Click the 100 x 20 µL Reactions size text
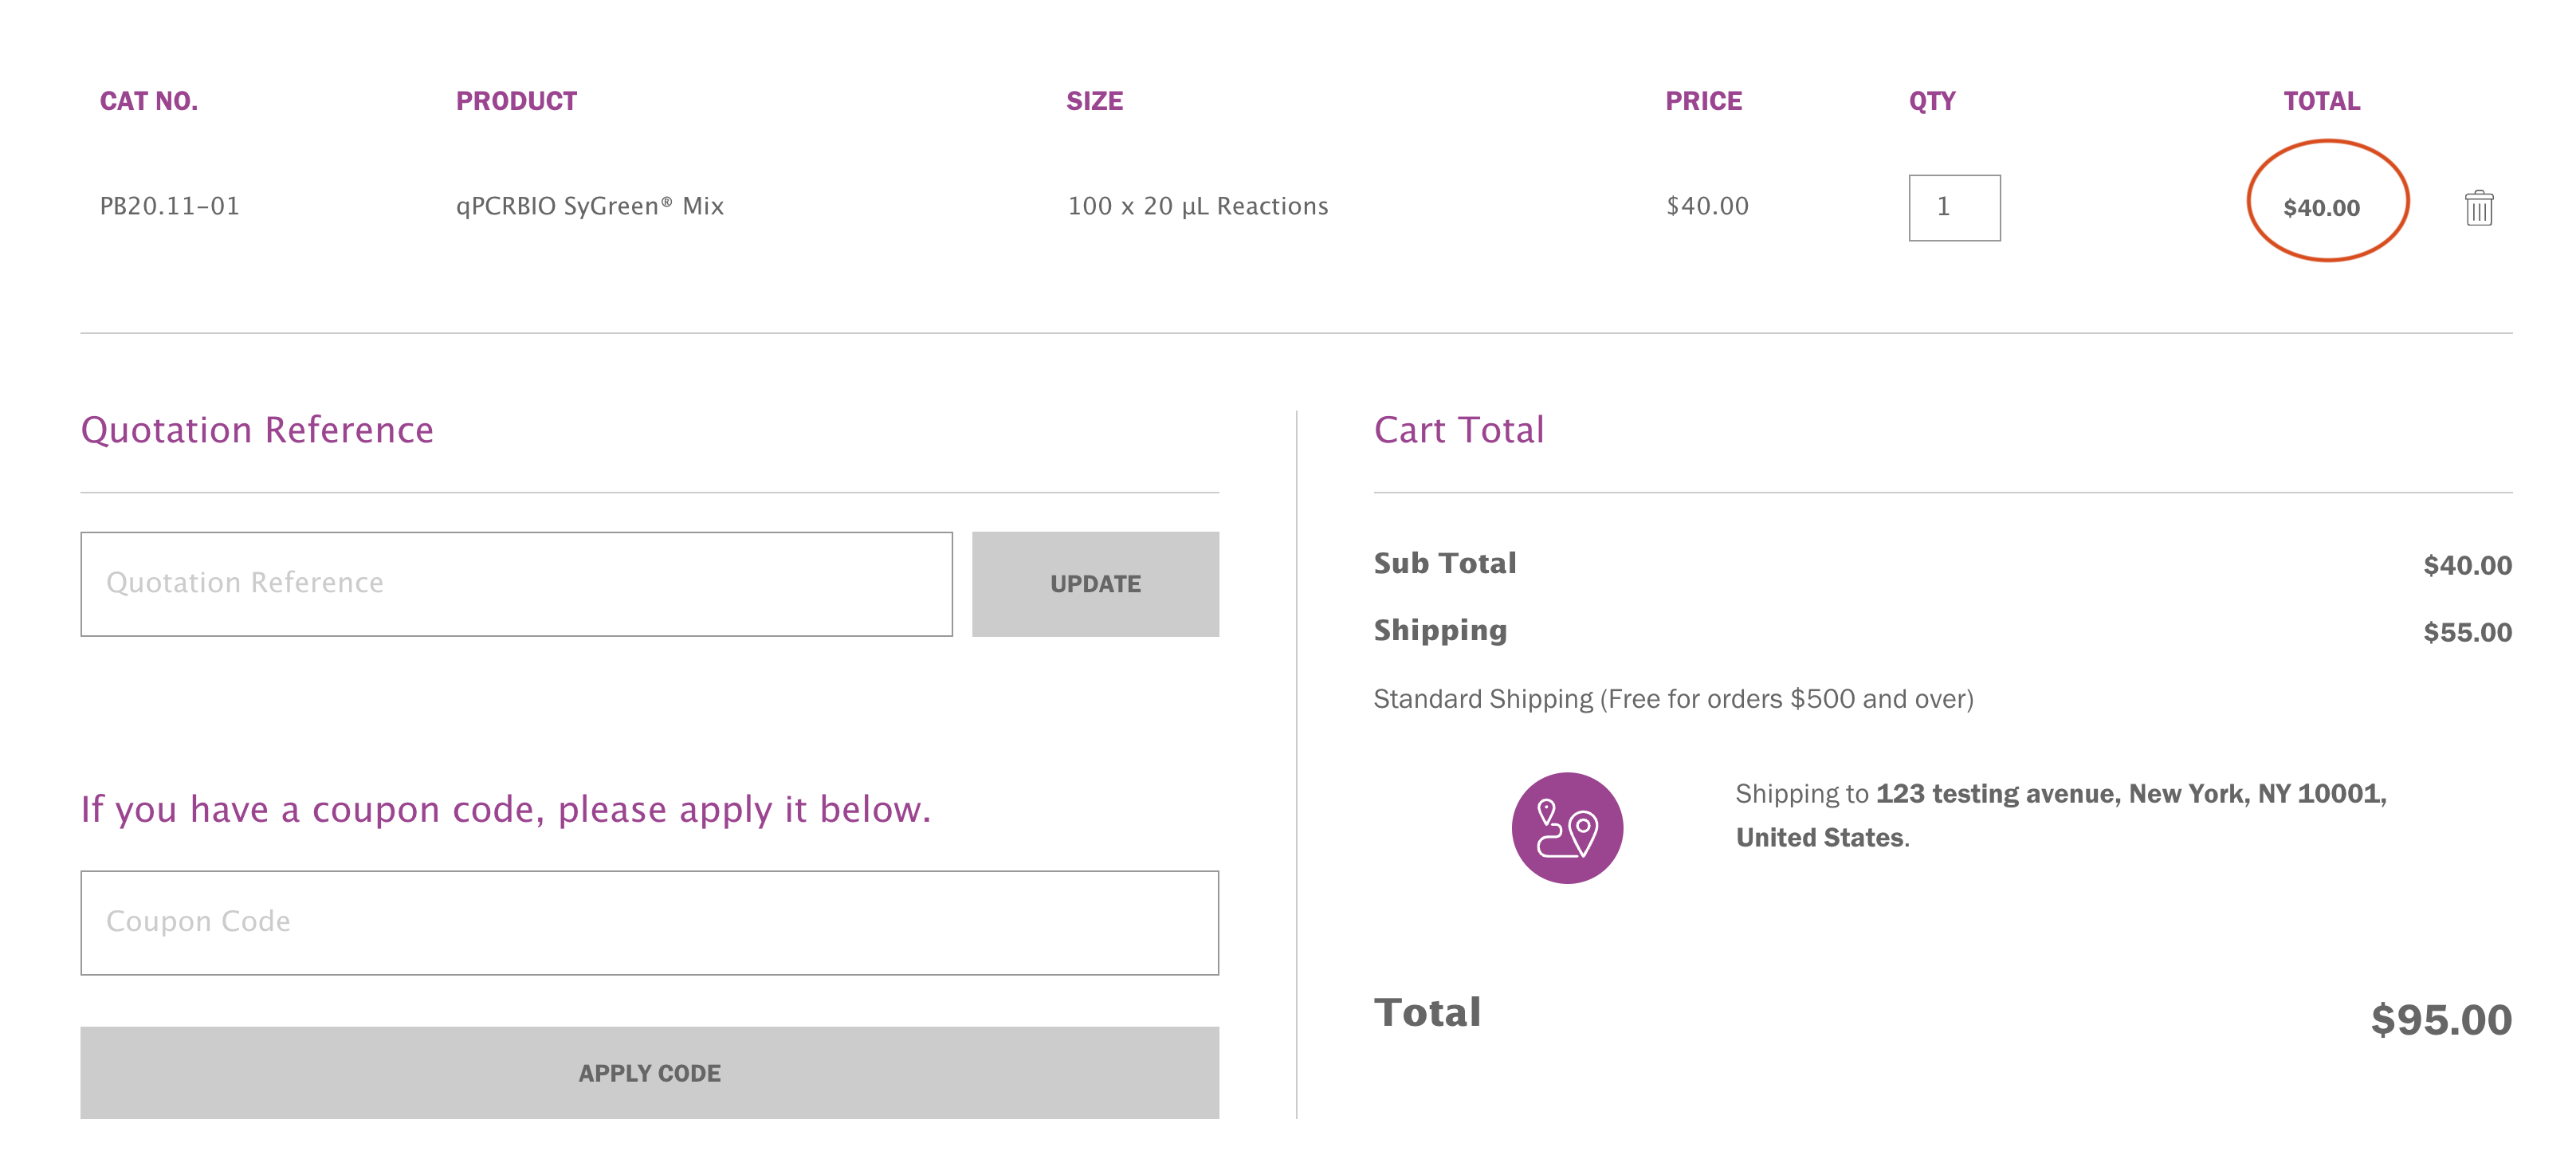Viewport: 2576px width, 1151px height. pos(1197,206)
